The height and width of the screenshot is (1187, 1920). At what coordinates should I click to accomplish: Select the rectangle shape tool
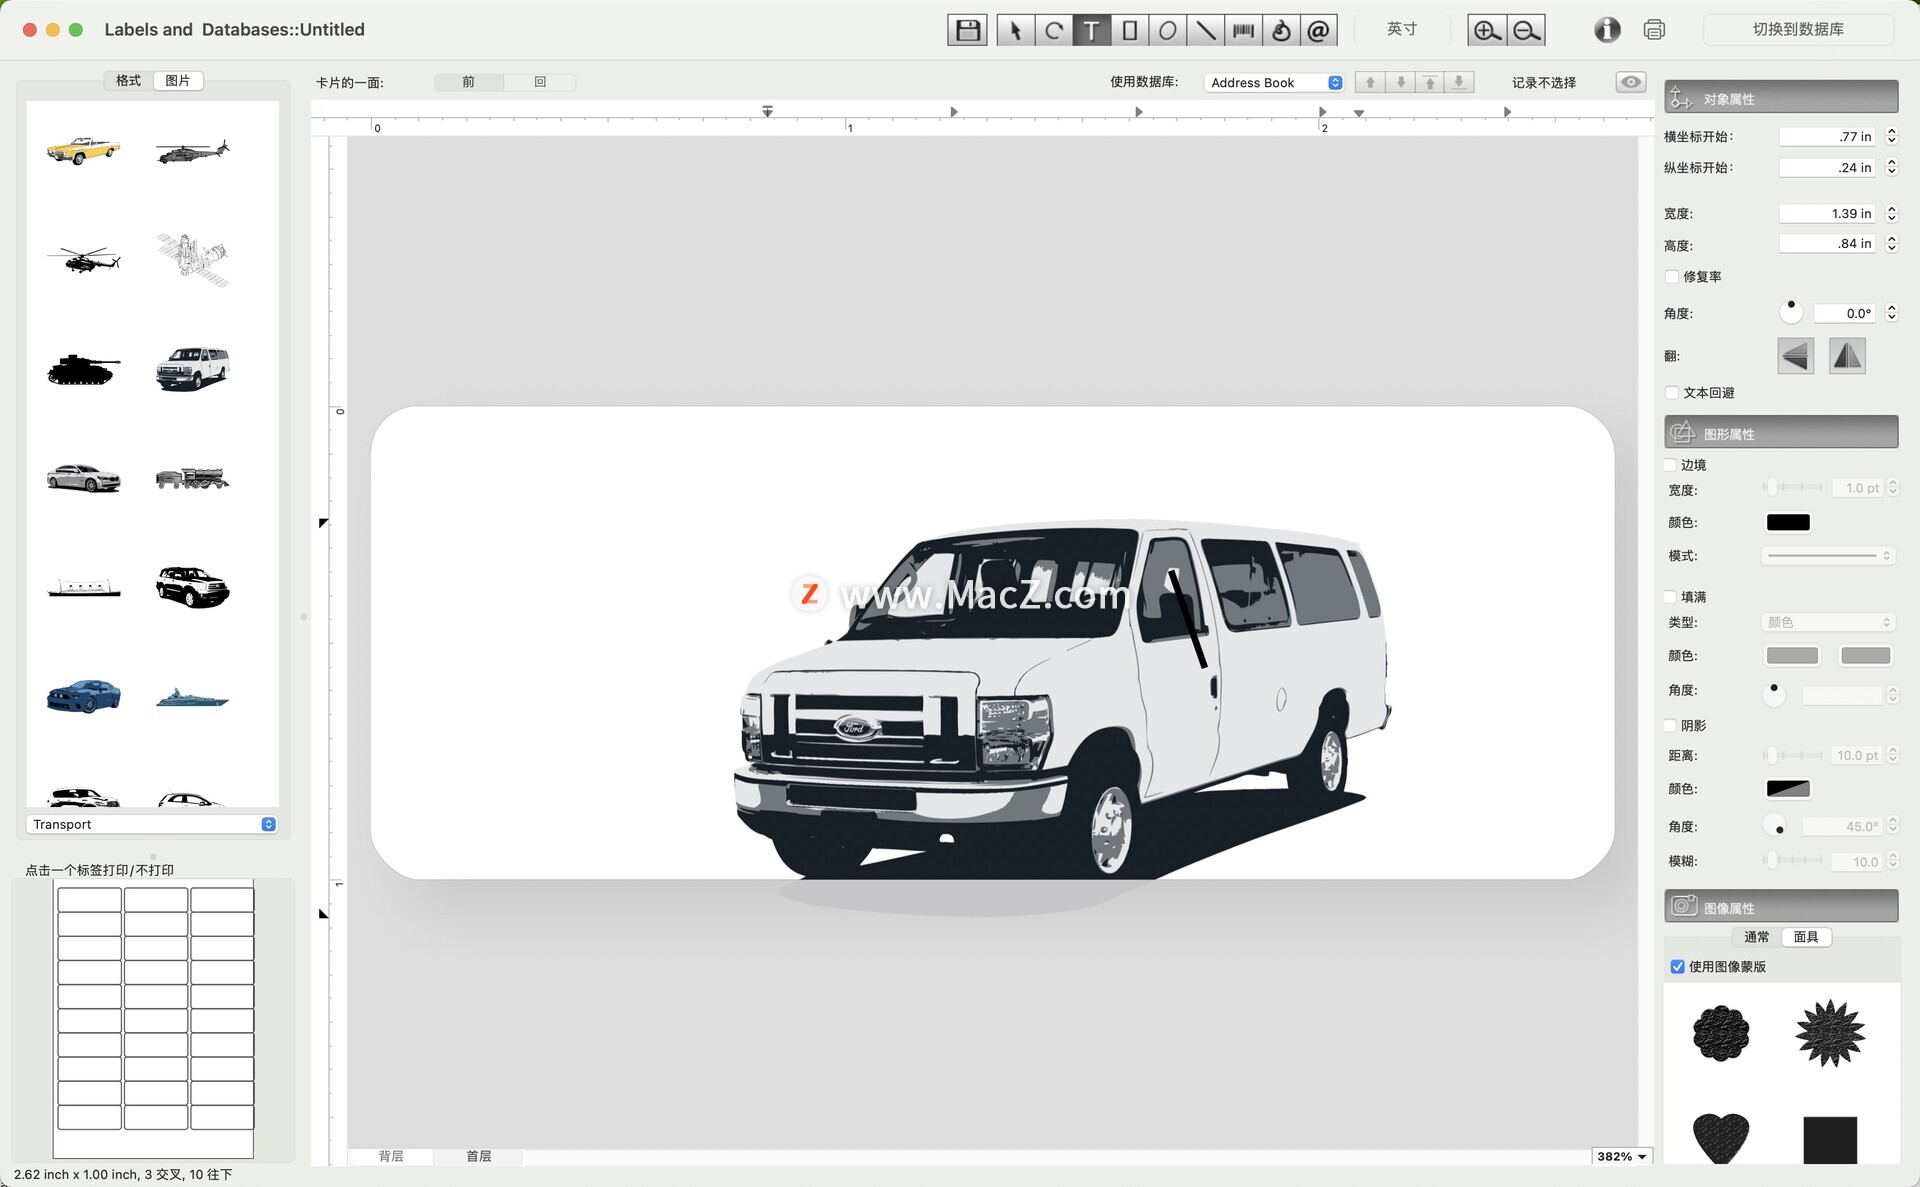coord(1129,30)
